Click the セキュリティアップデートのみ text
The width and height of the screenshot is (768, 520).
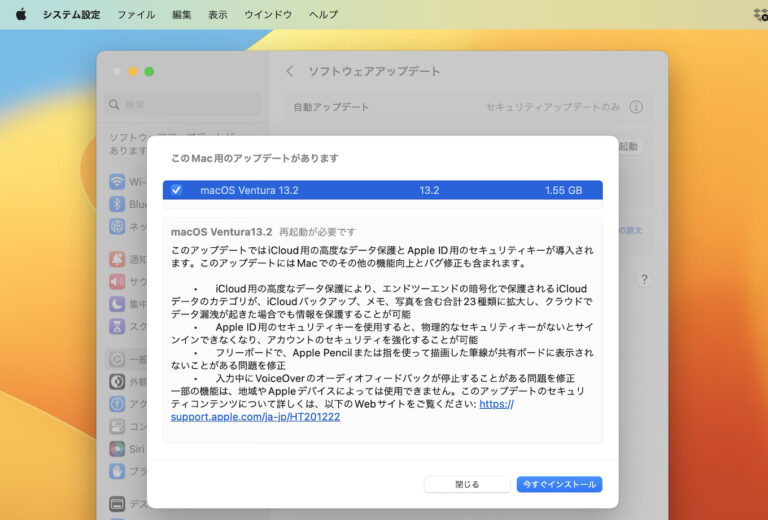click(553, 107)
